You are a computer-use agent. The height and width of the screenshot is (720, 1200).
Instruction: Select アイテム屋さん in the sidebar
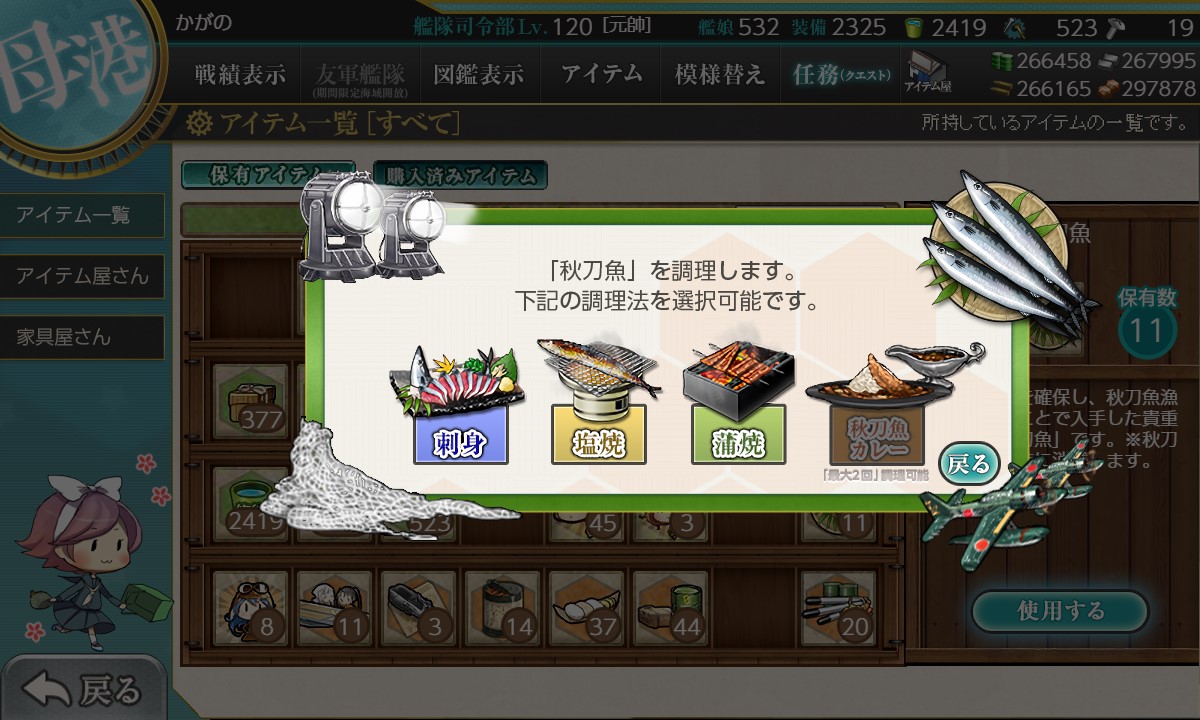click(x=82, y=276)
